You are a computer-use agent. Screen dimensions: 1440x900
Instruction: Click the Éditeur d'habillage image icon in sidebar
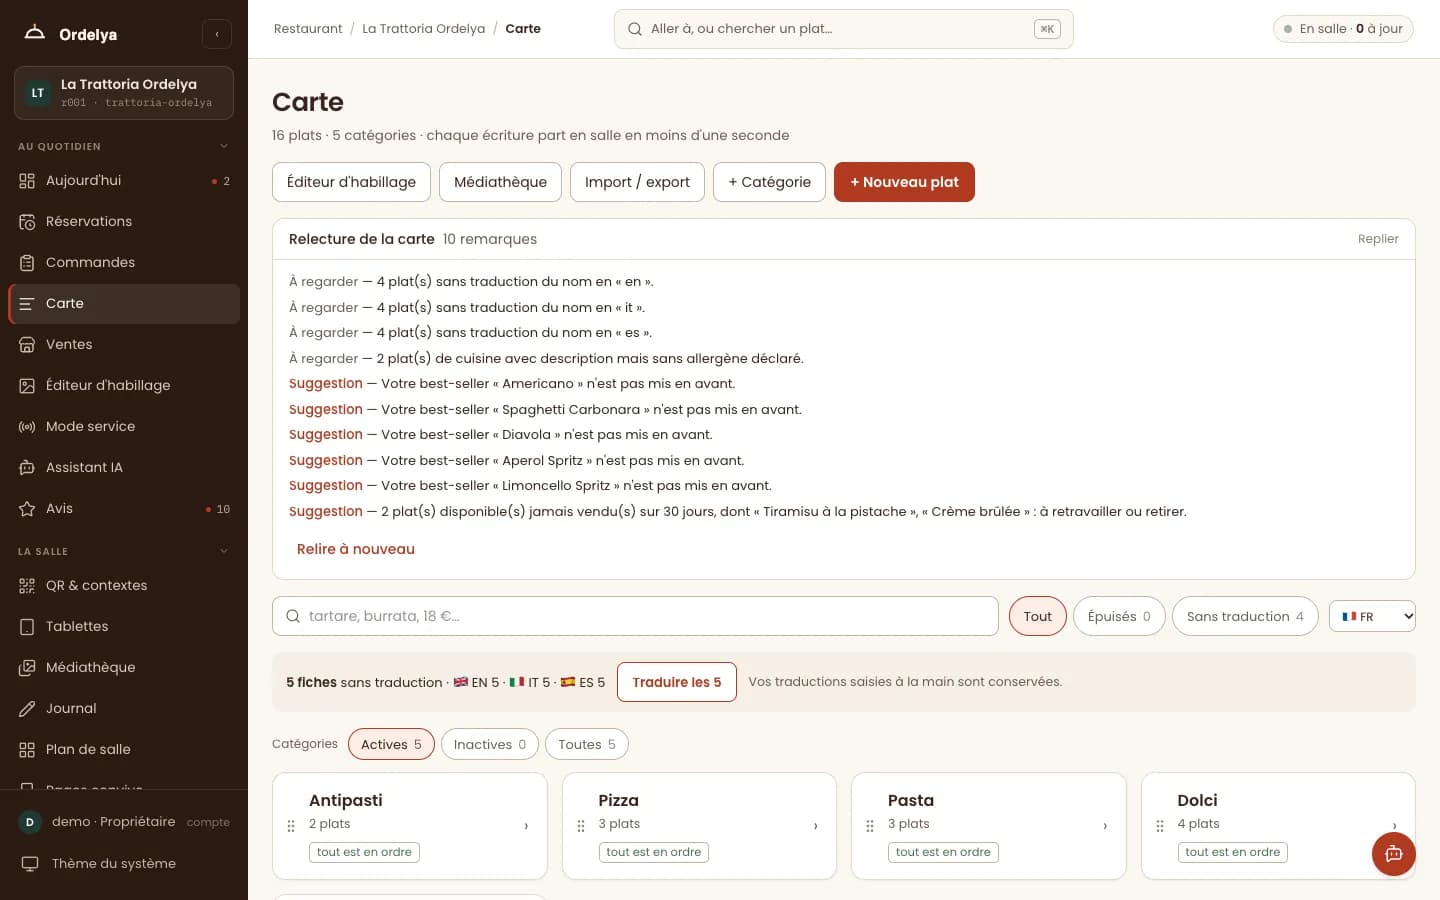point(27,386)
